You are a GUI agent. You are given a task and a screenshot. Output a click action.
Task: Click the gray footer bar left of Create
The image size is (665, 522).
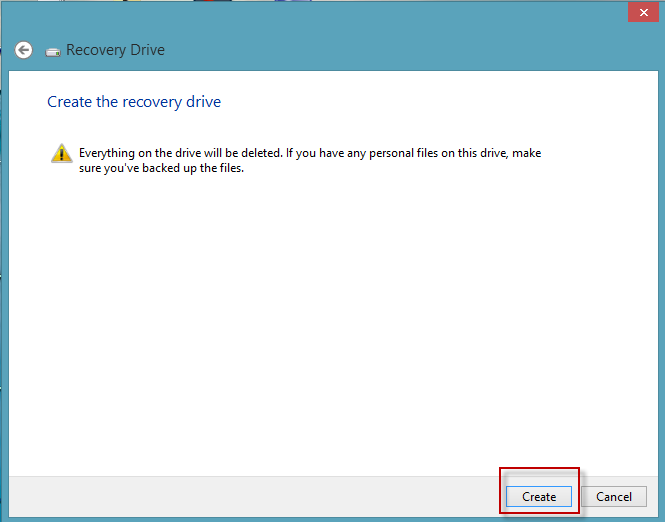click(254, 497)
